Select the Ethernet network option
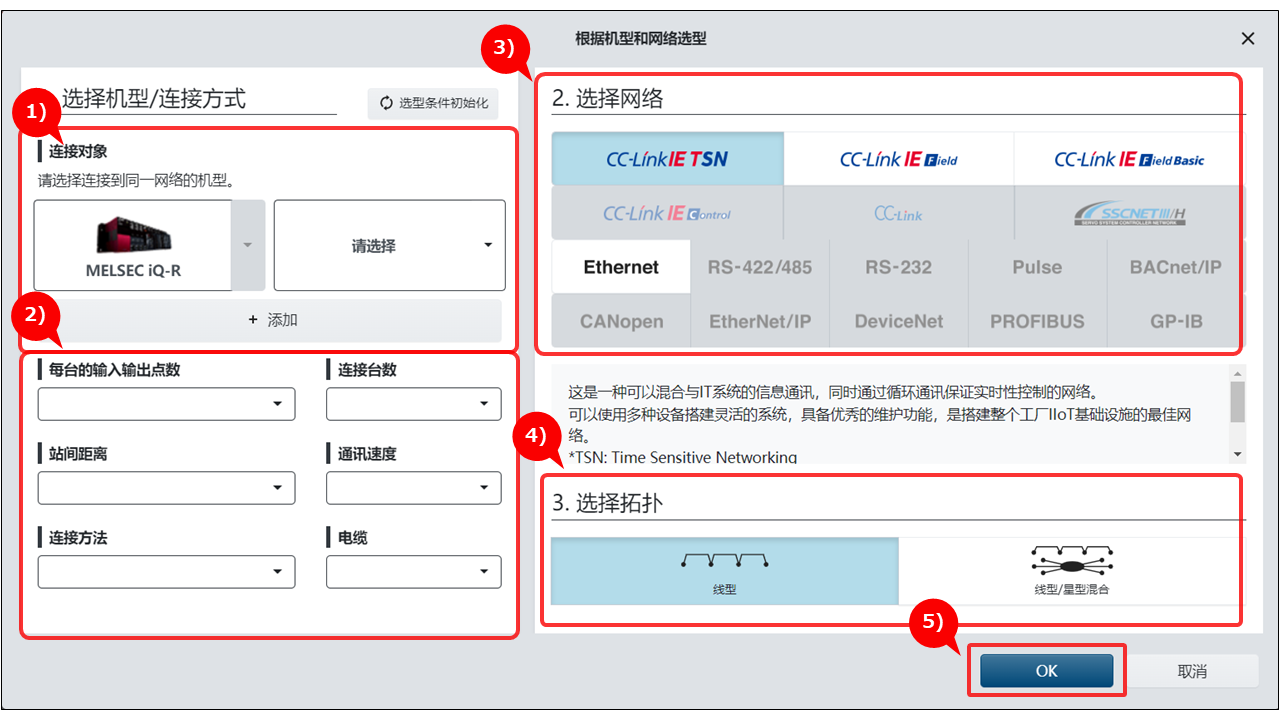The image size is (1280, 720). click(621, 267)
